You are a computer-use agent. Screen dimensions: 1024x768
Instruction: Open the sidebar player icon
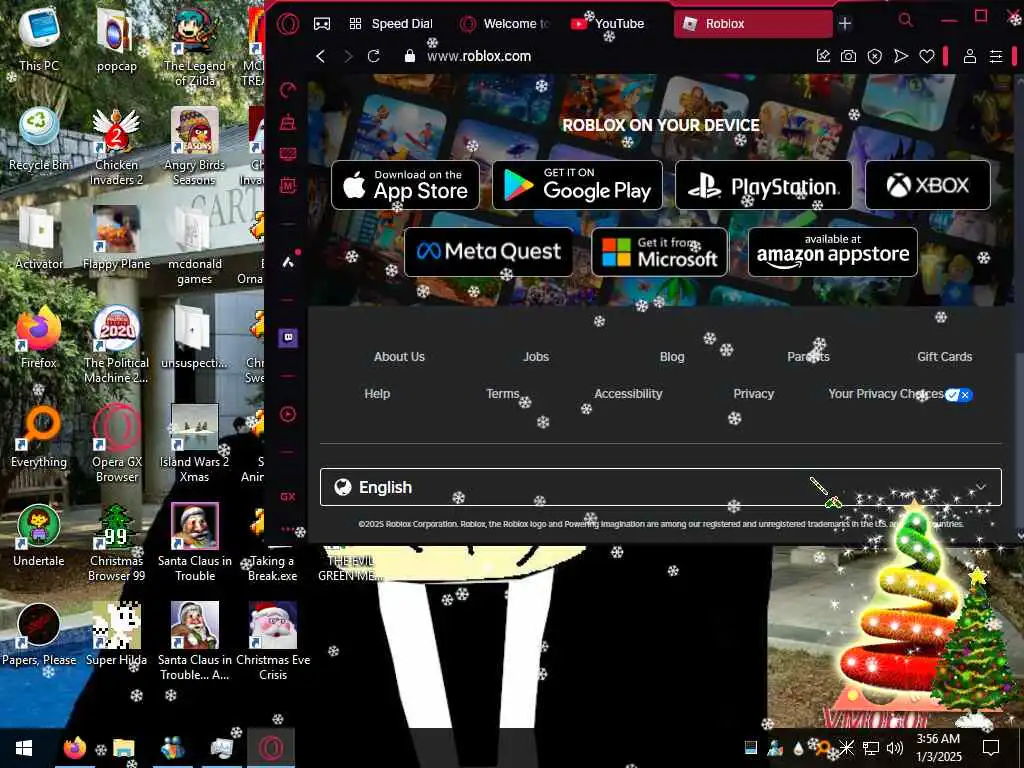[x=288, y=414]
